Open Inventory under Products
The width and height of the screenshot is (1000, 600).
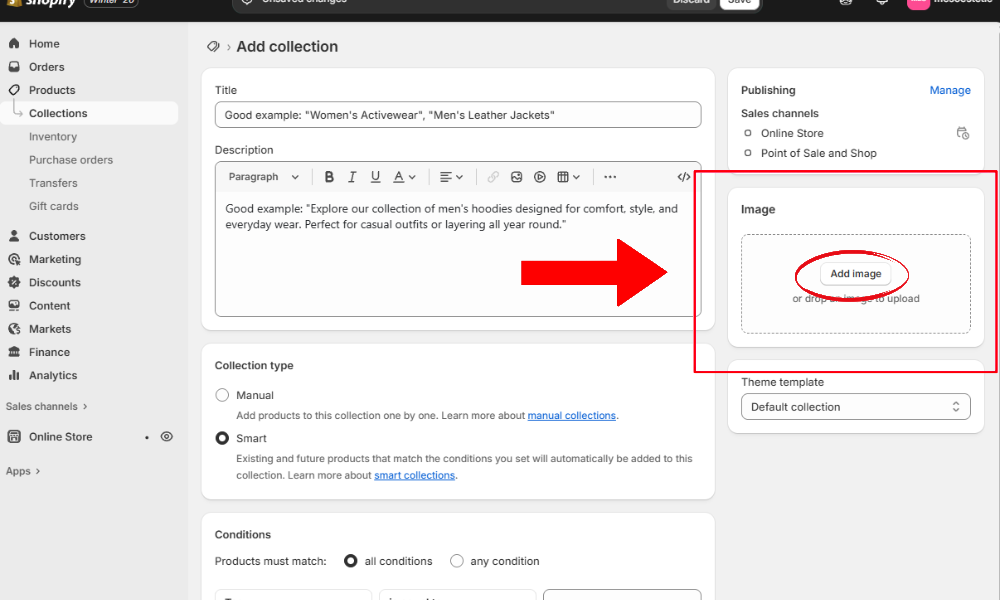[53, 137]
